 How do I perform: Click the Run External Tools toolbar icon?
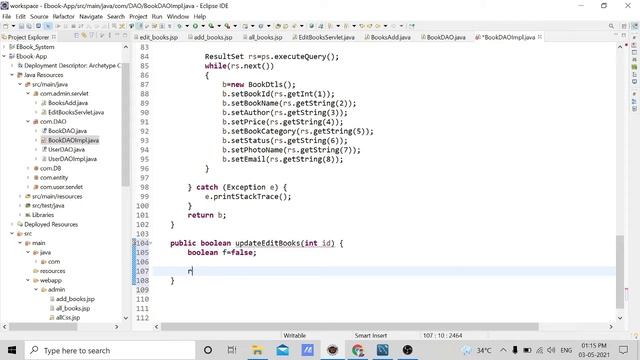(x=227, y=26)
